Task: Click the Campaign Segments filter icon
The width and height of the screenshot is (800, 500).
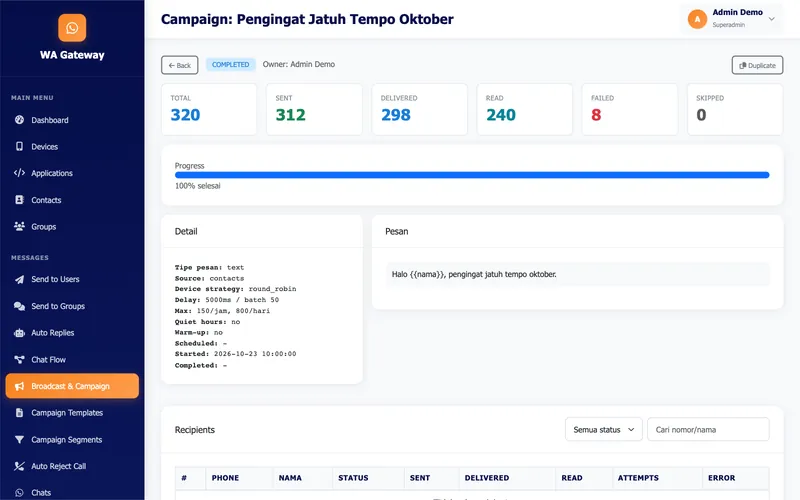Action: [19, 440]
